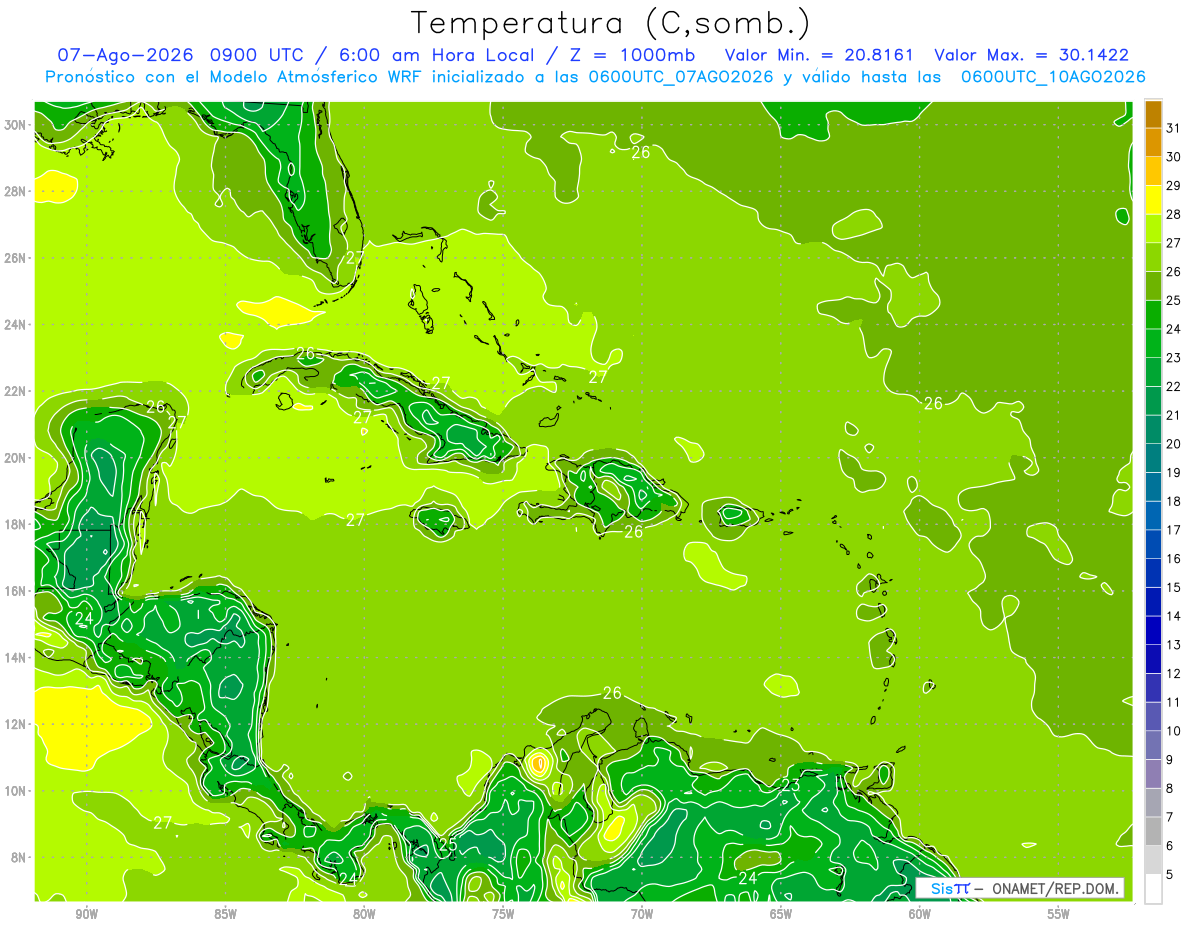Viewport: 1200px width, 927px height.
Task: Click the "SisTT - ONAMET/REP.DOM." logo box
Action: [x=1020, y=888]
